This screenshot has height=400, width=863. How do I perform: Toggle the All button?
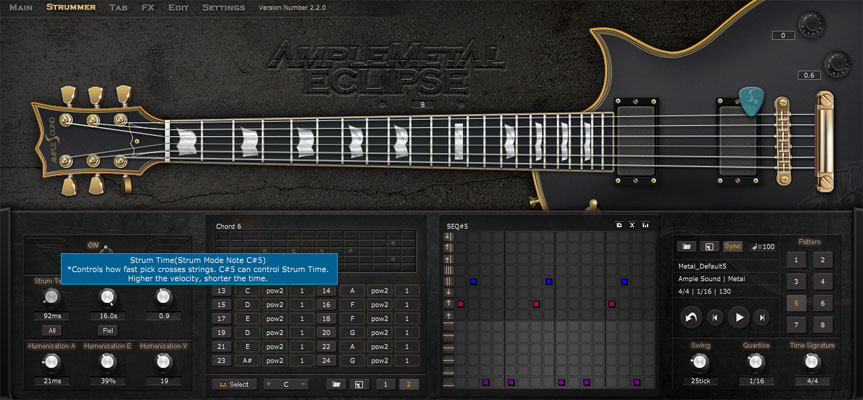coord(52,331)
